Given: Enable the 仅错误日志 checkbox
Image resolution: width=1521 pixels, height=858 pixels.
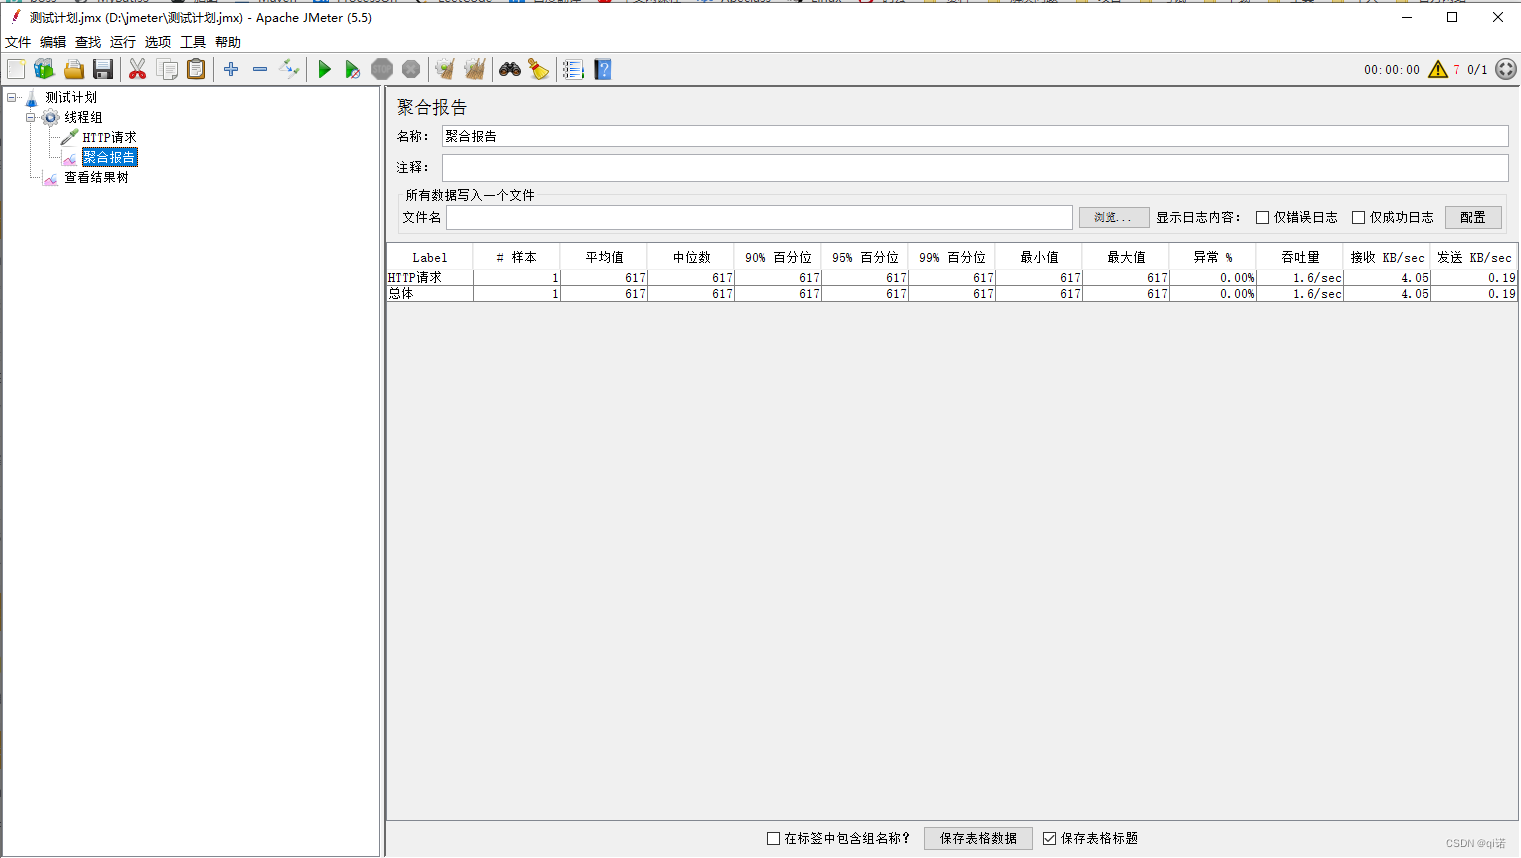Looking at the screenshot, I should point(1263,217).
